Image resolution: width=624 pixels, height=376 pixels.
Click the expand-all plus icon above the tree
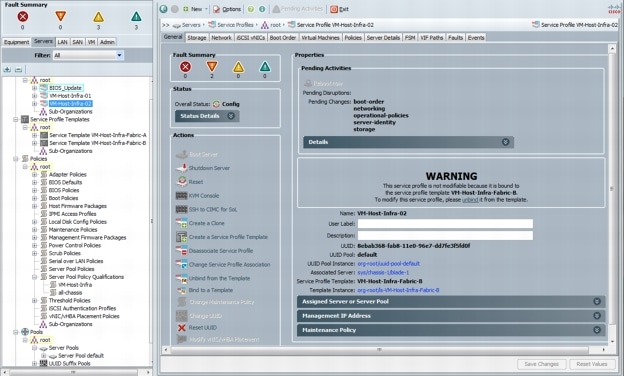(x=7, y=69)
